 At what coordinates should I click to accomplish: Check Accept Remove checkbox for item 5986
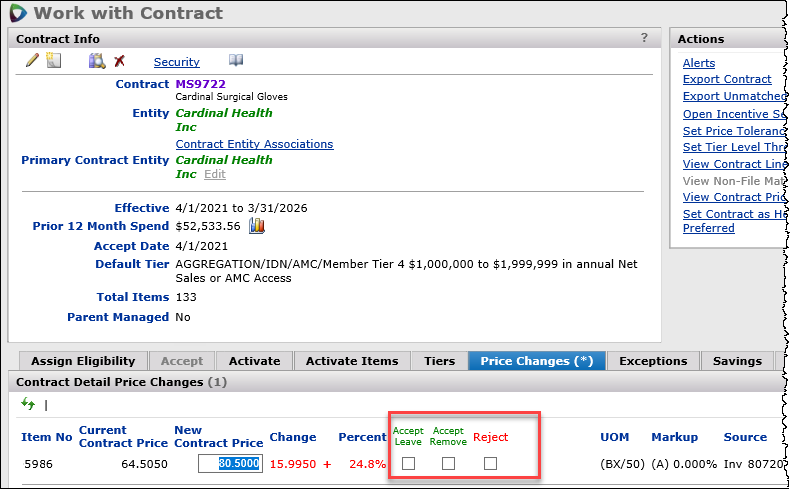pyautogui.click(x=448, y=463)
